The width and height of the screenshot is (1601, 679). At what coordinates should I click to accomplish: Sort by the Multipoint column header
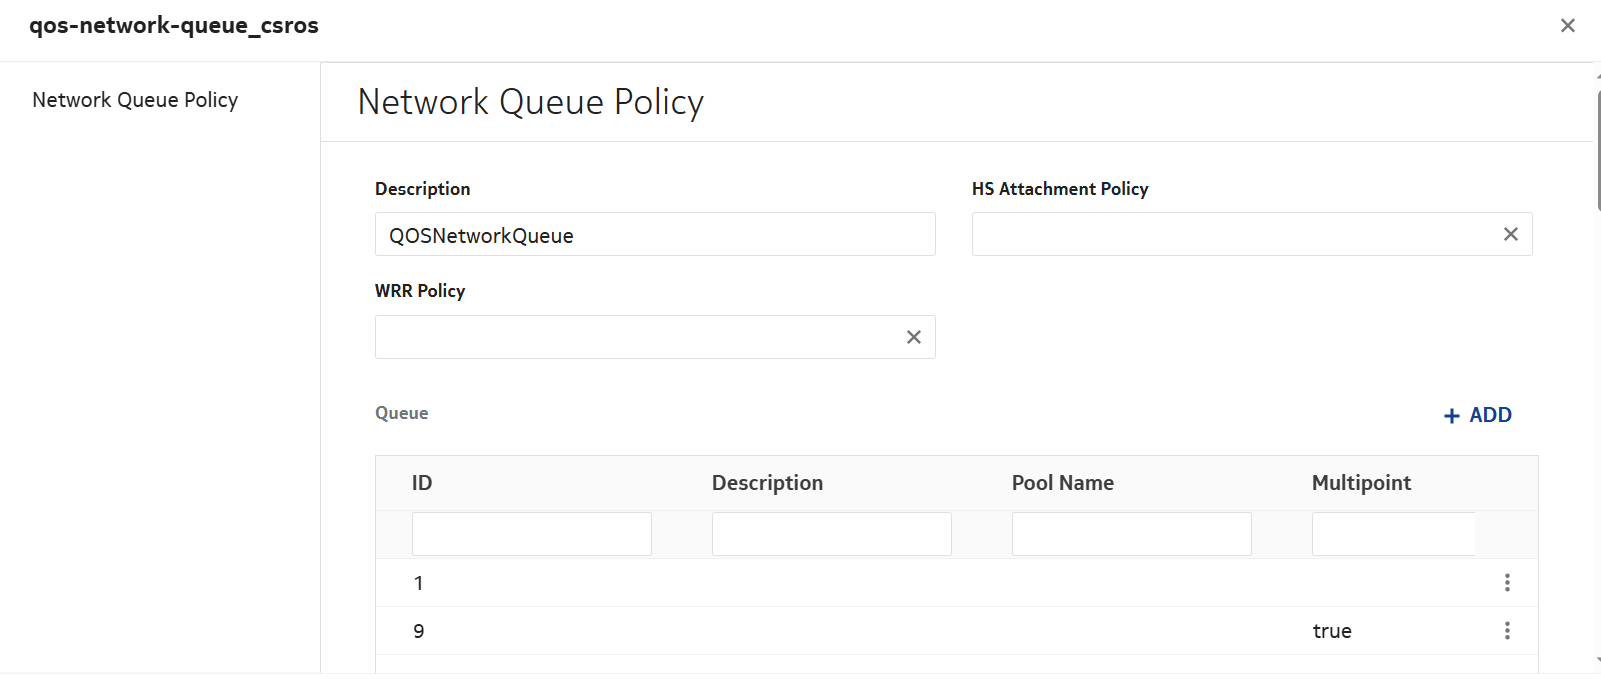[x=1361, y=483]
